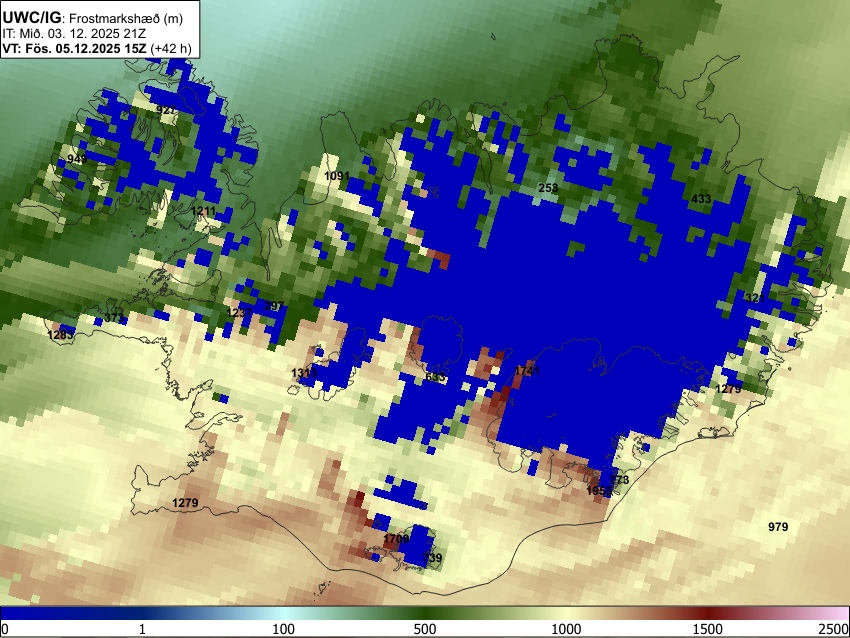Click the legend tick label 1000
Viewport: 850px width, 638px height.
click(566, 629)
